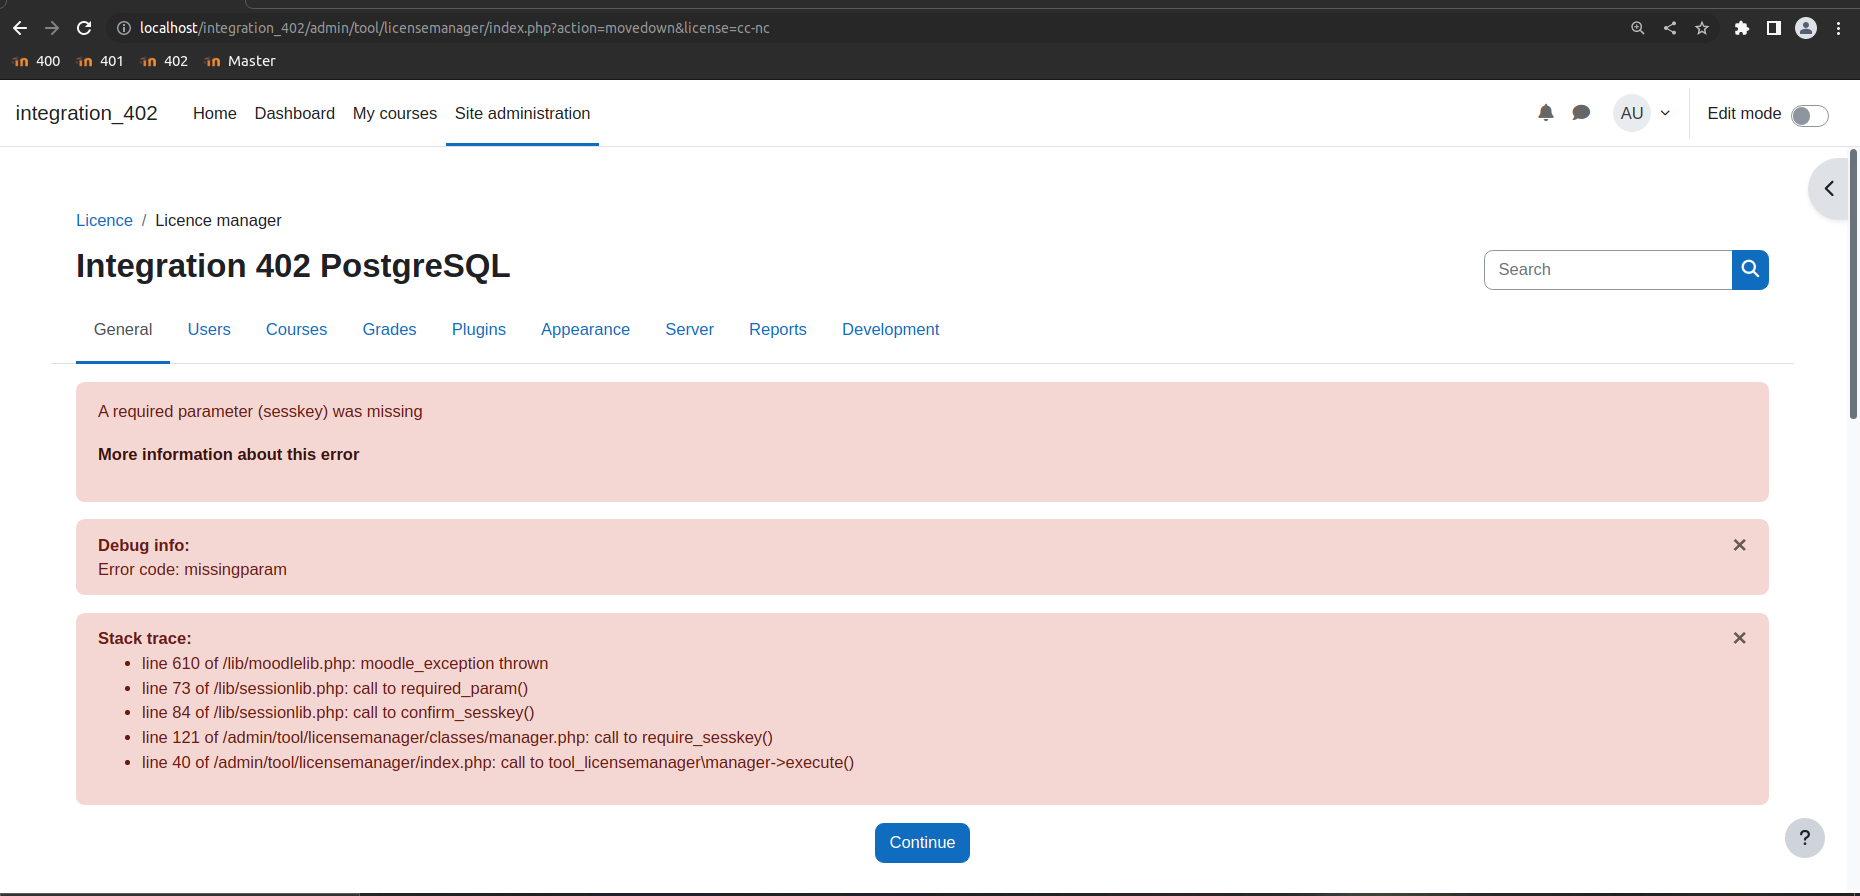The width and height of the screenshot is (1860, 896).
Task: Click 'line 121' classes/manager.php trace entry
Action: pyautogui.click(x=457, y=738)
